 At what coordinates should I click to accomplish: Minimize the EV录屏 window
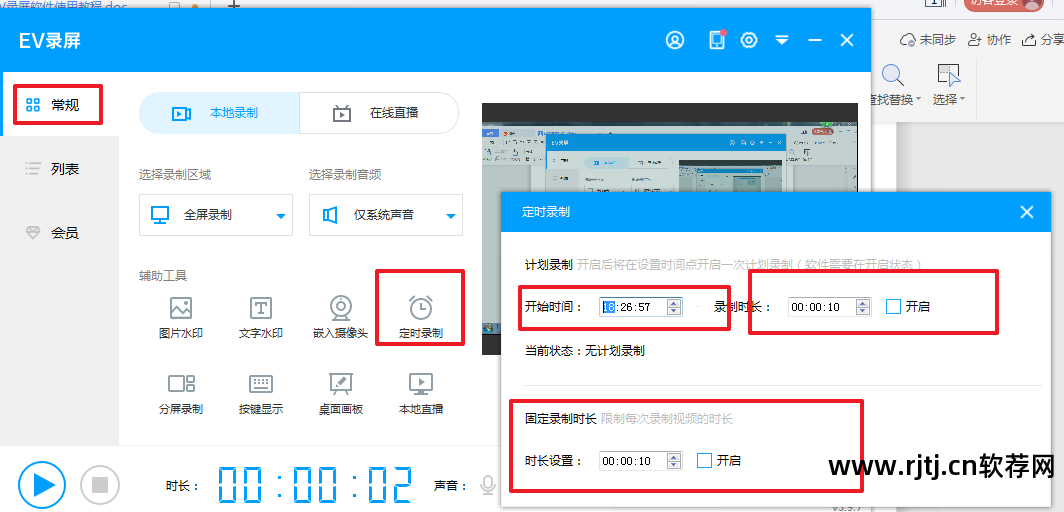815,41
